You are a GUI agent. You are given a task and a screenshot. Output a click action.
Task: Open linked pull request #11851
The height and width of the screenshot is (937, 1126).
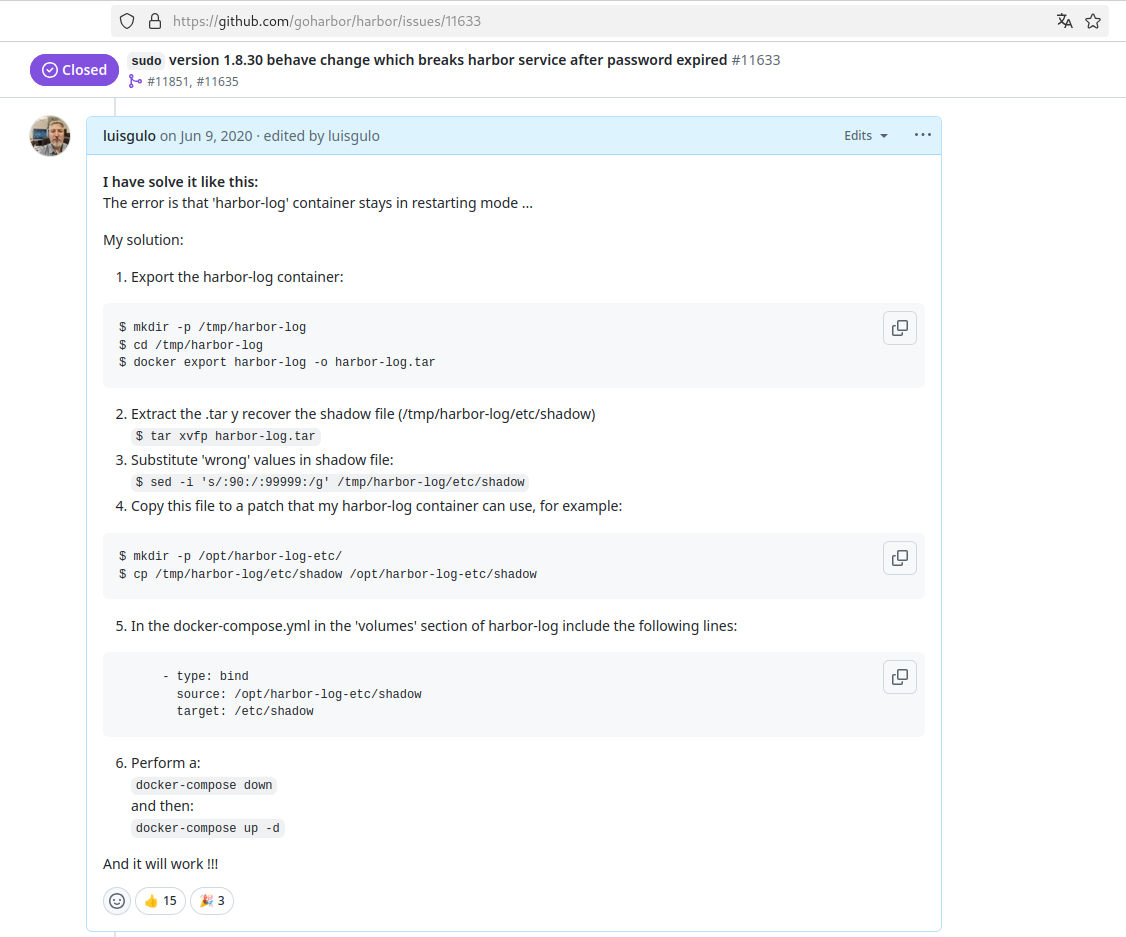pos(168,81)
